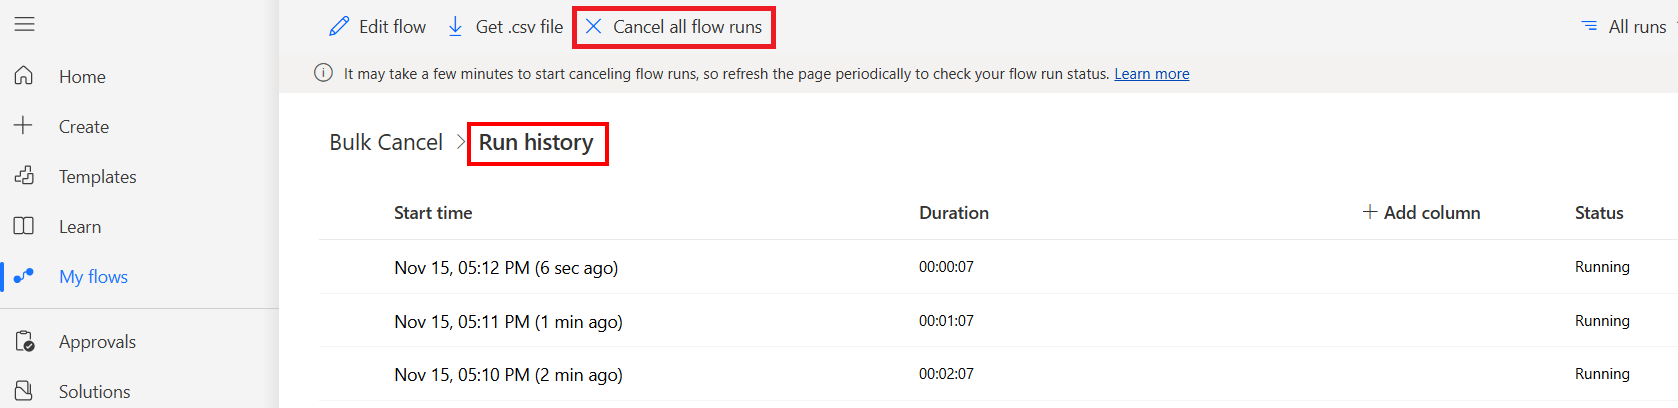1678x408 pixels.
Task: Add a column to the run table
Action: [x=1421, y=212]
